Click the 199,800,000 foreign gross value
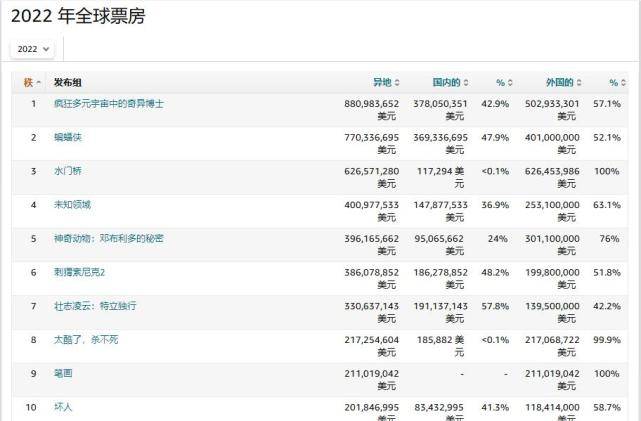Screen dimensions: 641x421 [552, 272]
